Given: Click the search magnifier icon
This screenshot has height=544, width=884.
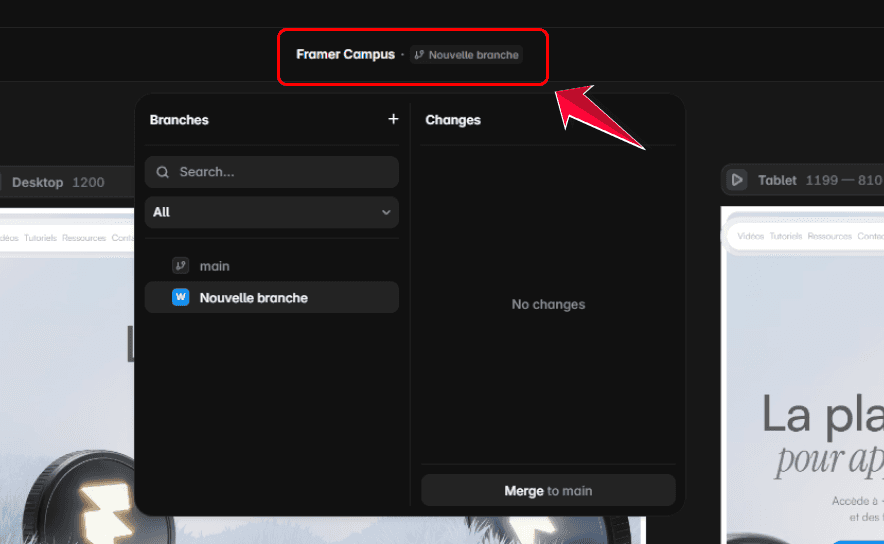Looking at the screenshot, I should pos(162,172).
